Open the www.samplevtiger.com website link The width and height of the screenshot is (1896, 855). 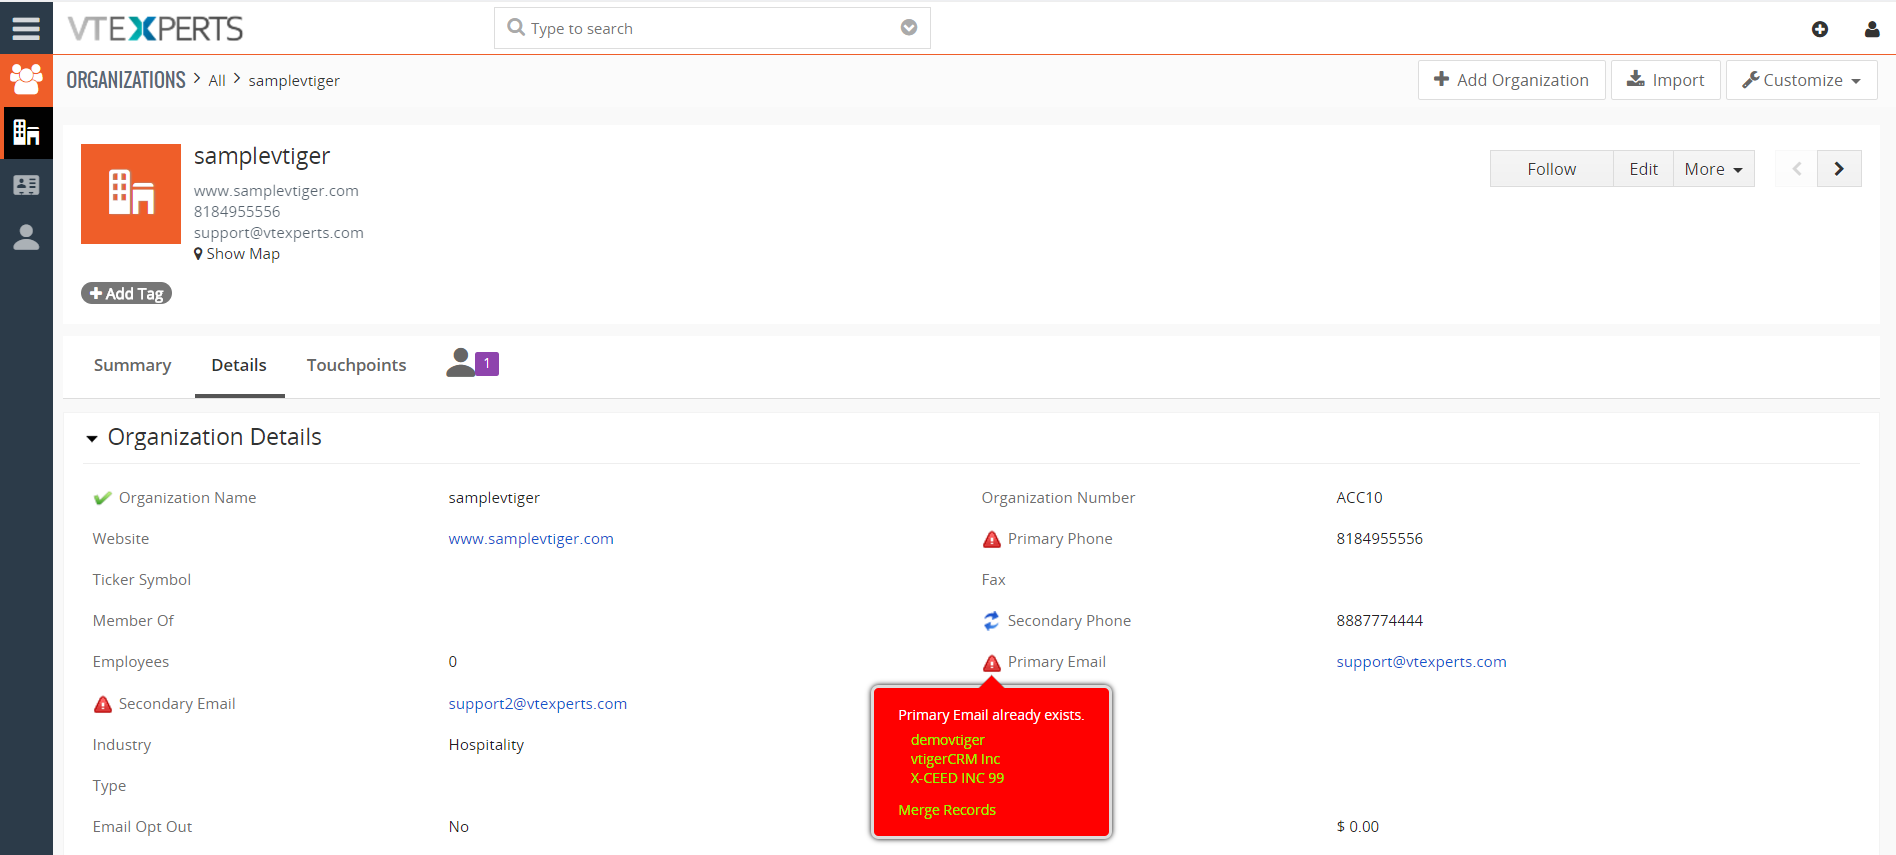(x=531, y=539)
